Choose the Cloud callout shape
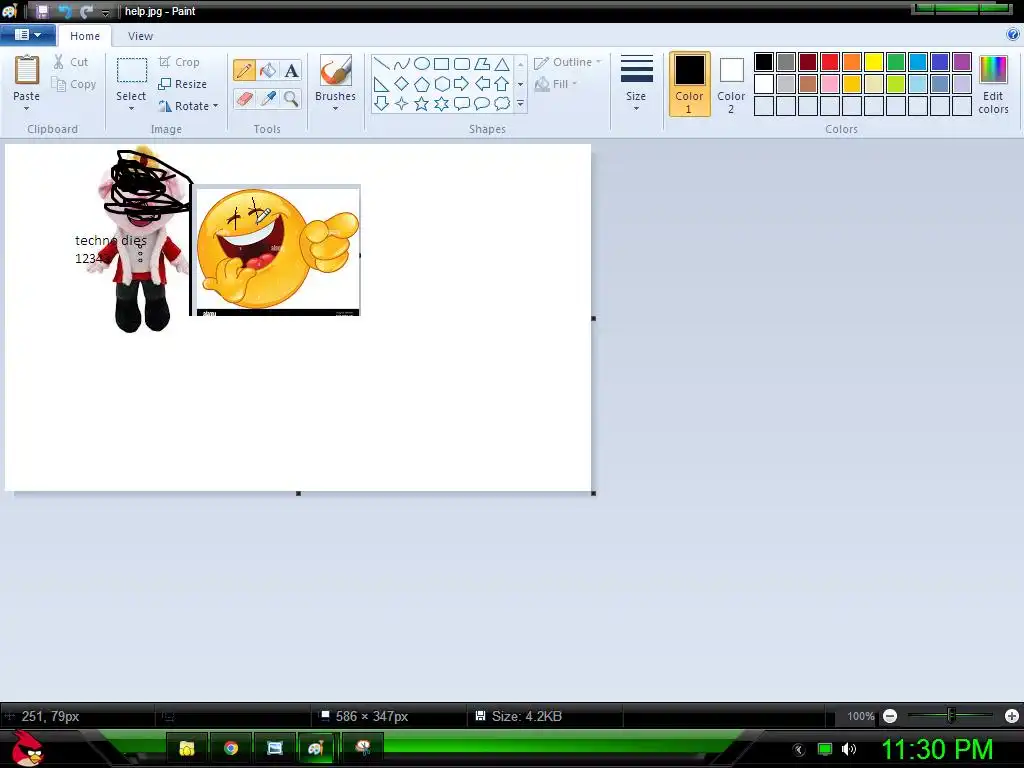1024x768 pixels. tap(502, 103)
